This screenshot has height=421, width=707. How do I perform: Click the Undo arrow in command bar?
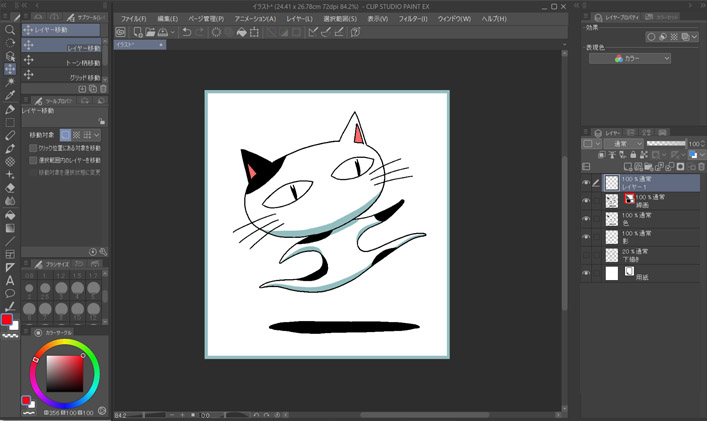pyautogui.click(x=188, y=33)
